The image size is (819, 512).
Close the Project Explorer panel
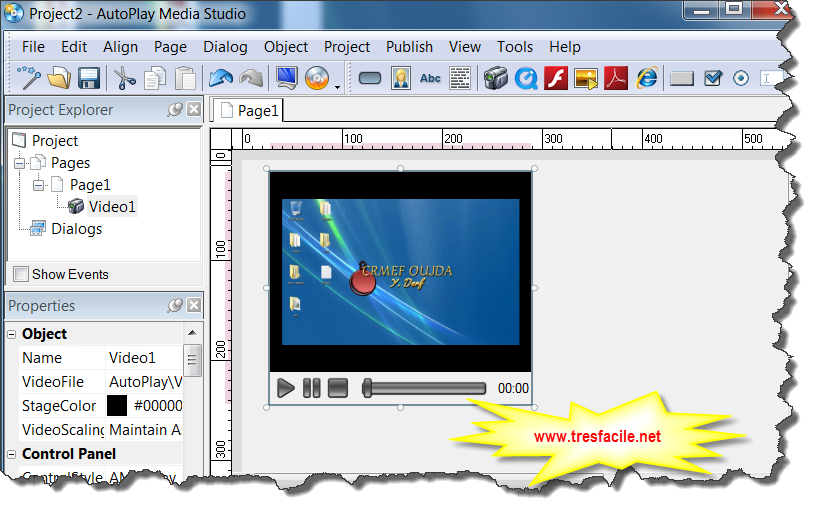tap(194, 109)
